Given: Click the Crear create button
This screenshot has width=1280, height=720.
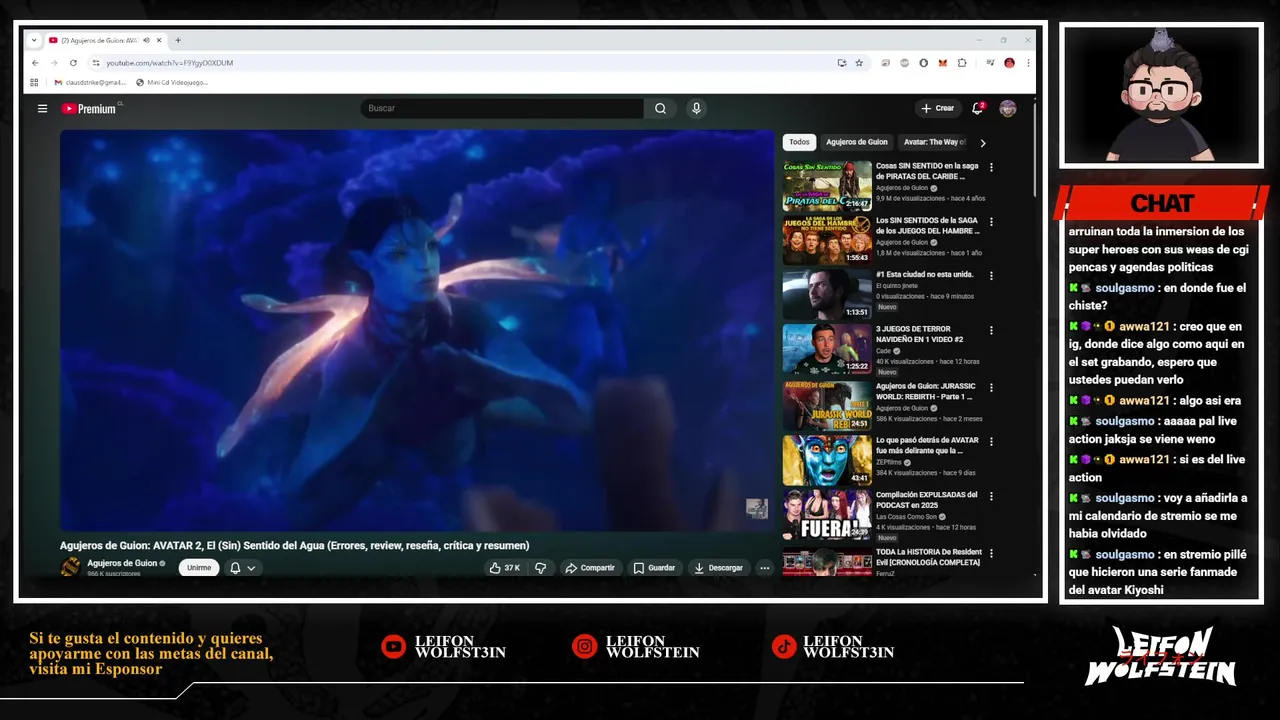Looking at the screenshot, I should [x=937, y=108].
